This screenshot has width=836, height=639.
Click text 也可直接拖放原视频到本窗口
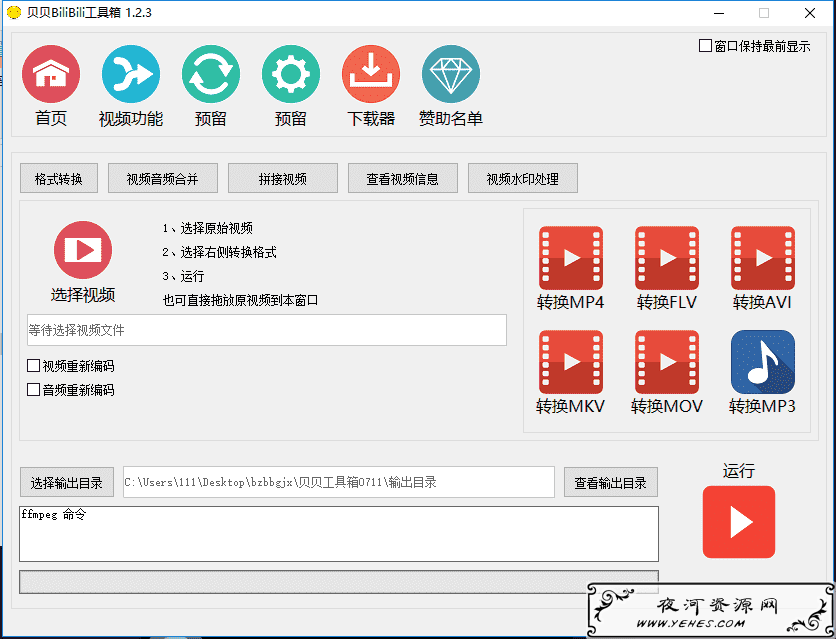point(240,300)
